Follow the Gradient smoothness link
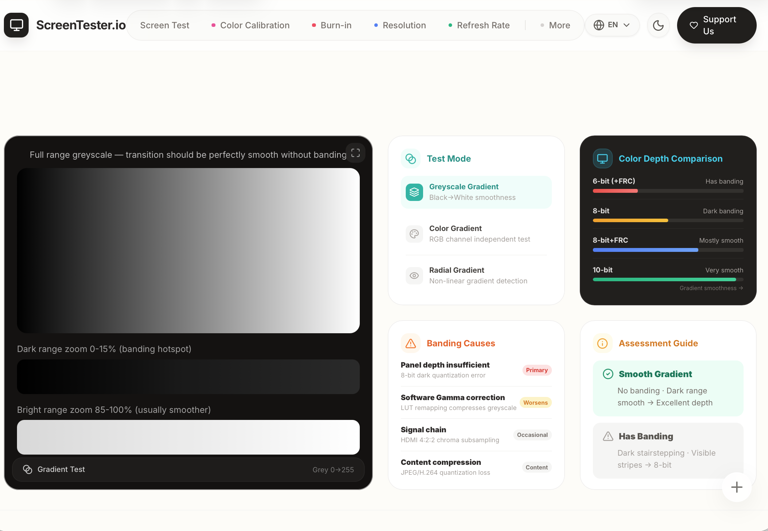The image size is (768, 531). pyautogui.click(x=711, y=288)
